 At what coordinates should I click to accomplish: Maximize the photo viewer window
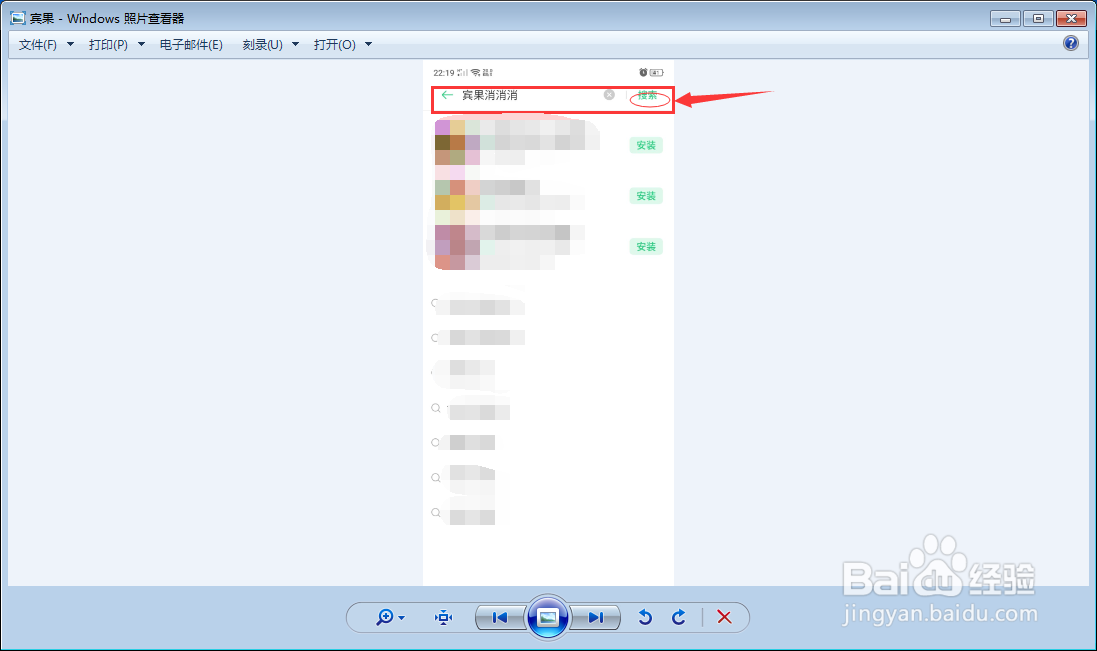[x=1038, y=19]
